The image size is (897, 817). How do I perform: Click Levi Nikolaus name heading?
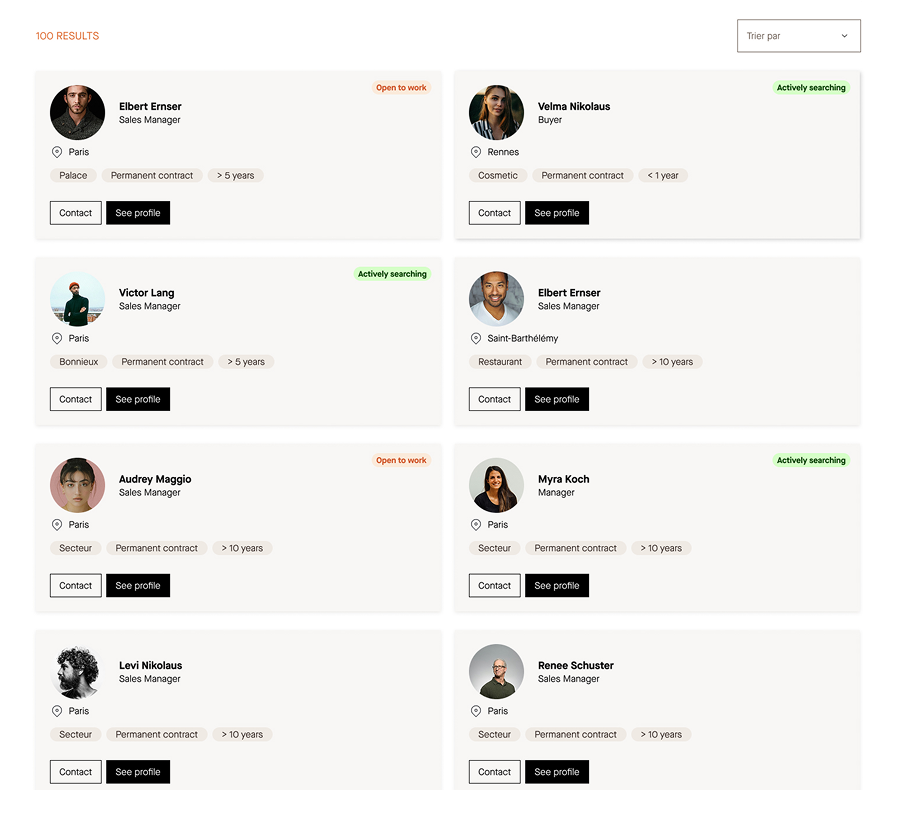point(150,665)
